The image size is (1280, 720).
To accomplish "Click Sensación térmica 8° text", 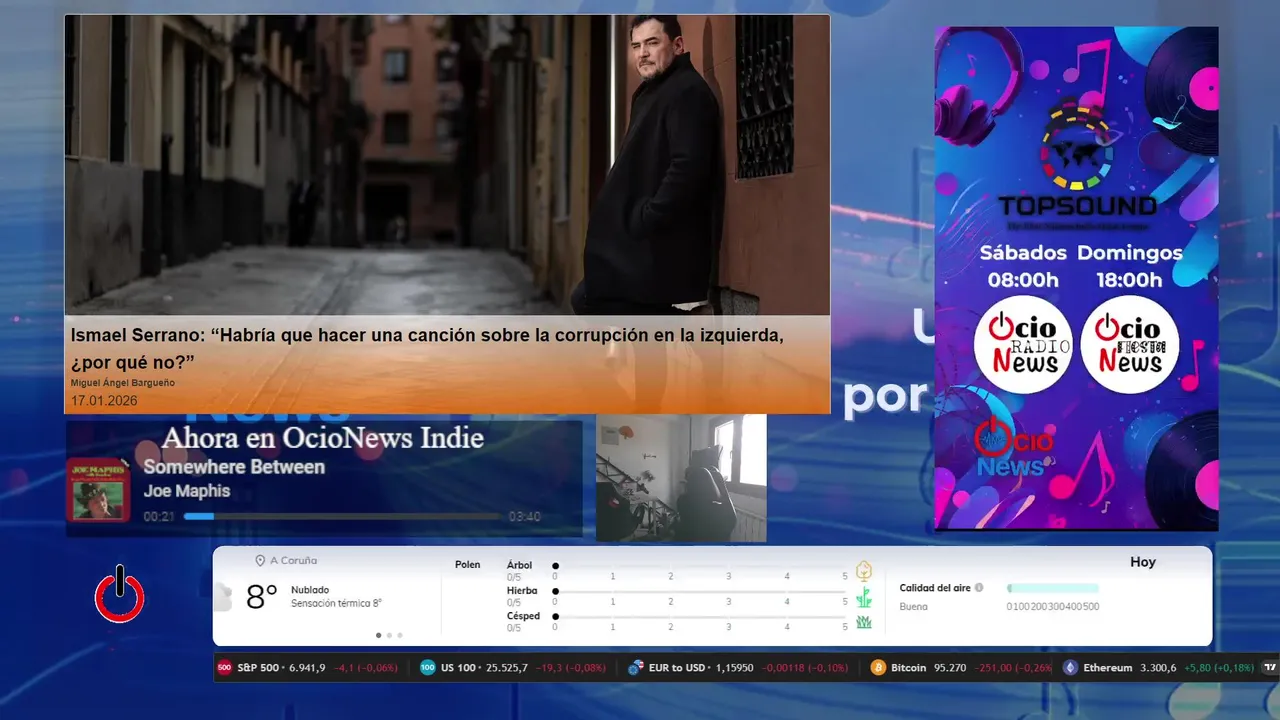I will (x=336, y=604).
